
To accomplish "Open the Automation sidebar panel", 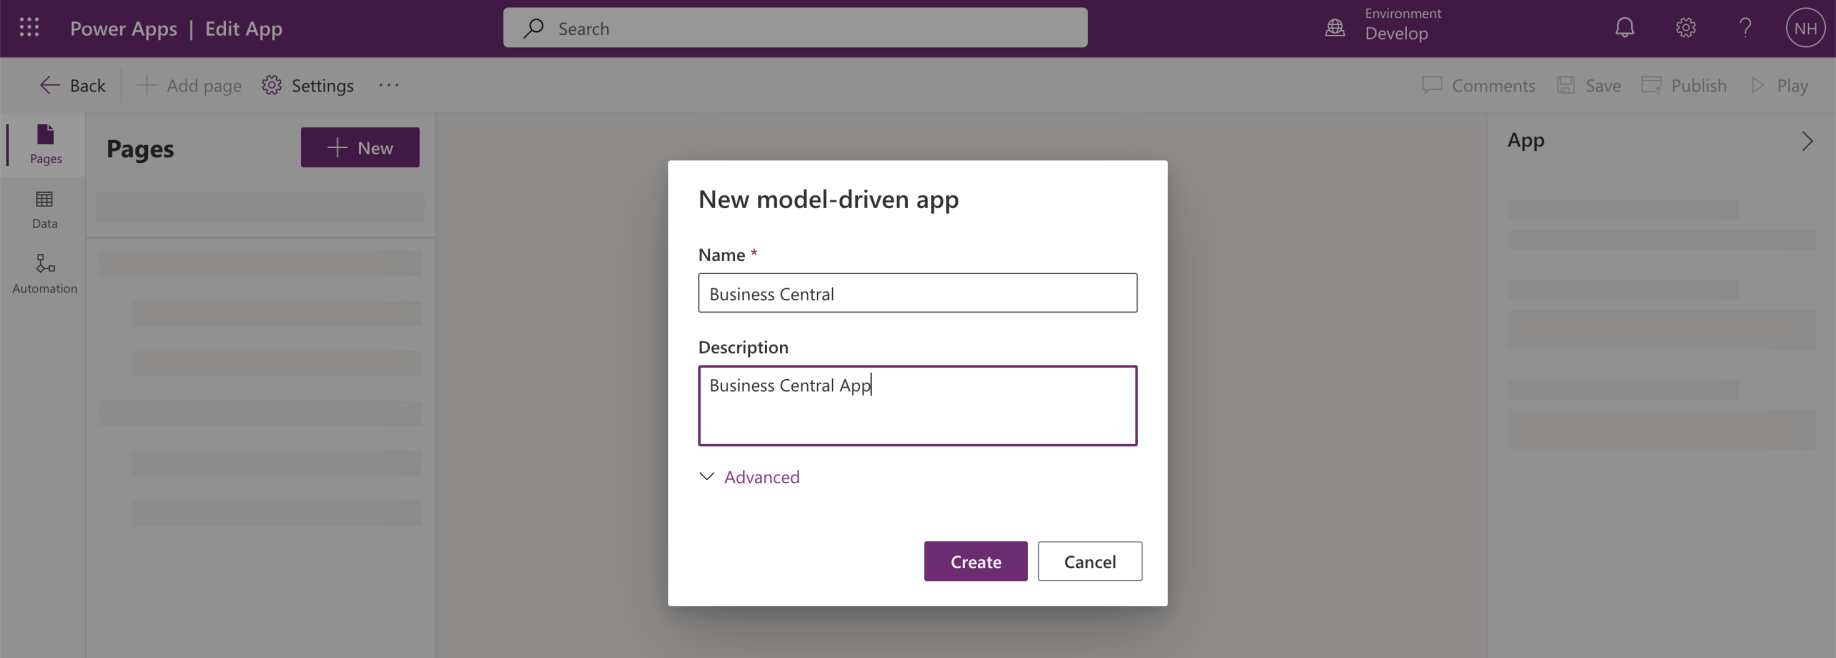I will (x=45, y=274).
